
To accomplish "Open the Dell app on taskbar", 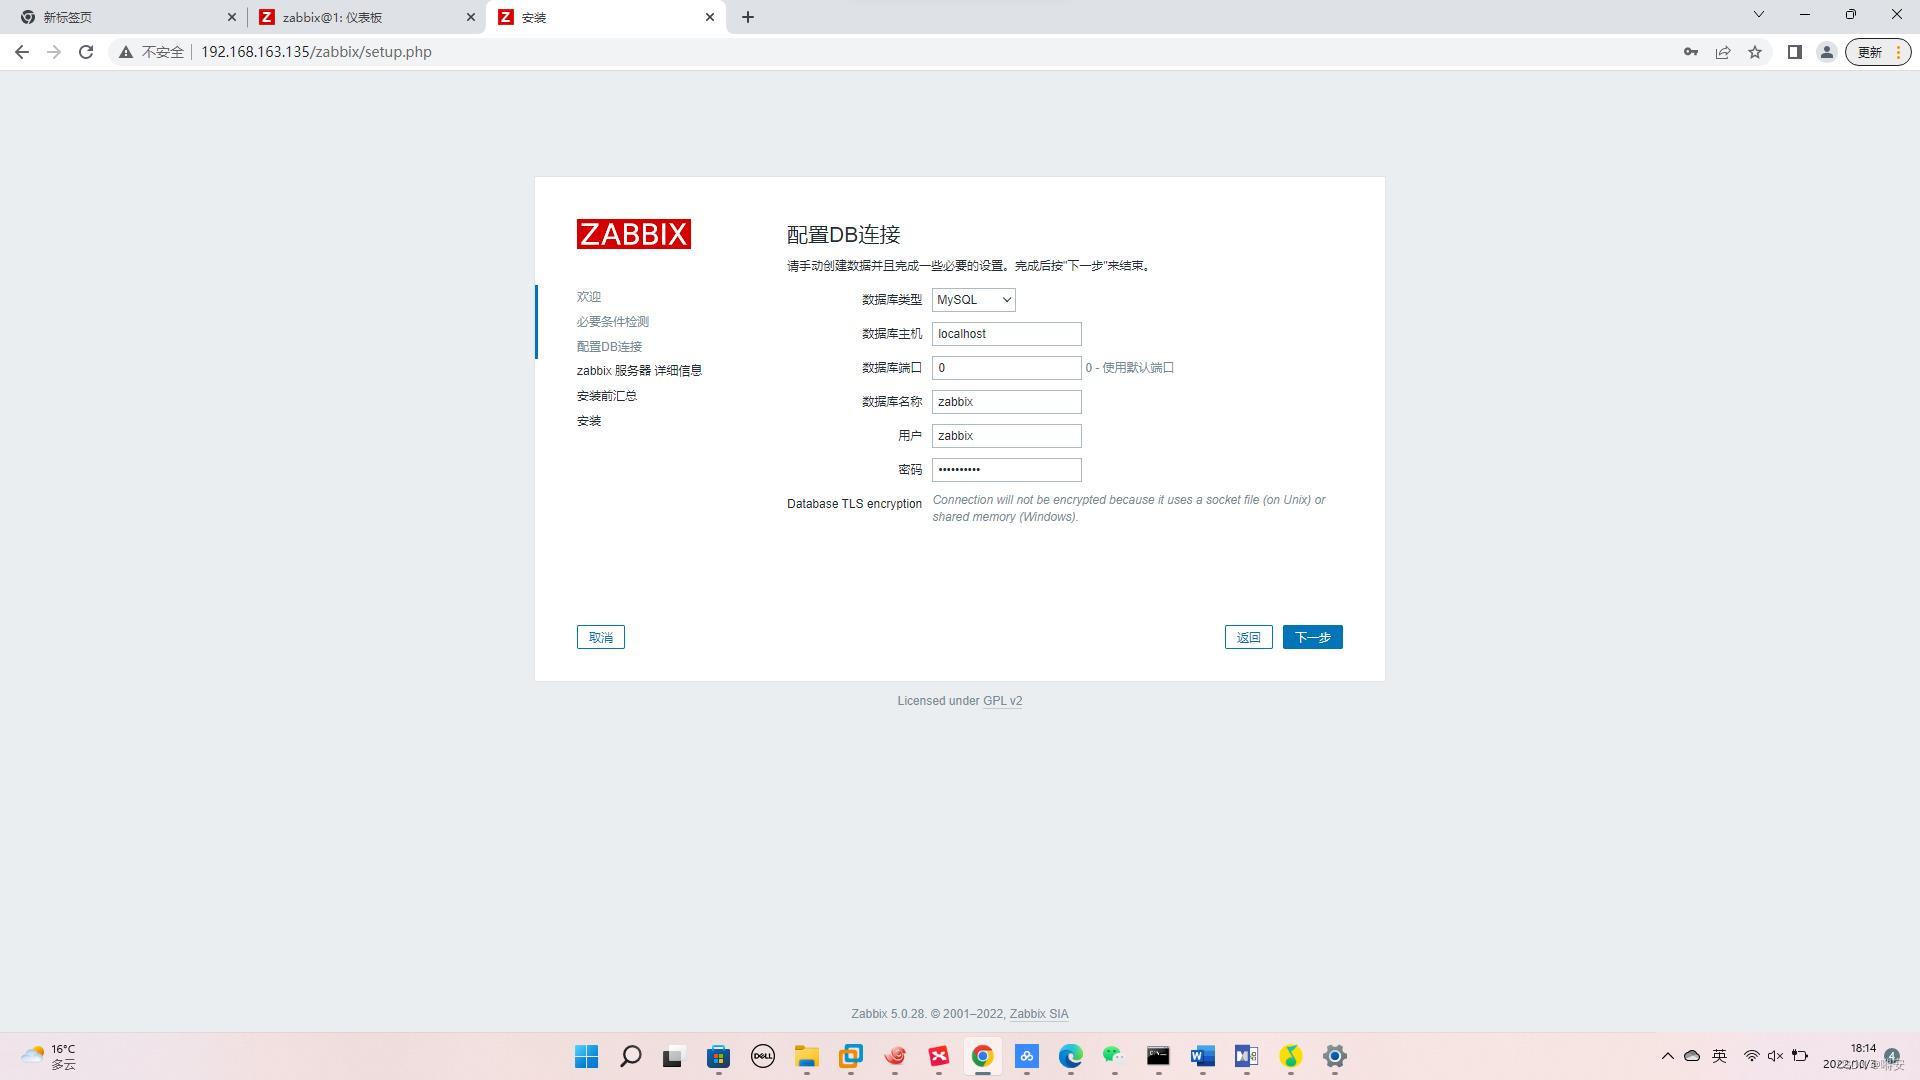I will coord(763,1056).
